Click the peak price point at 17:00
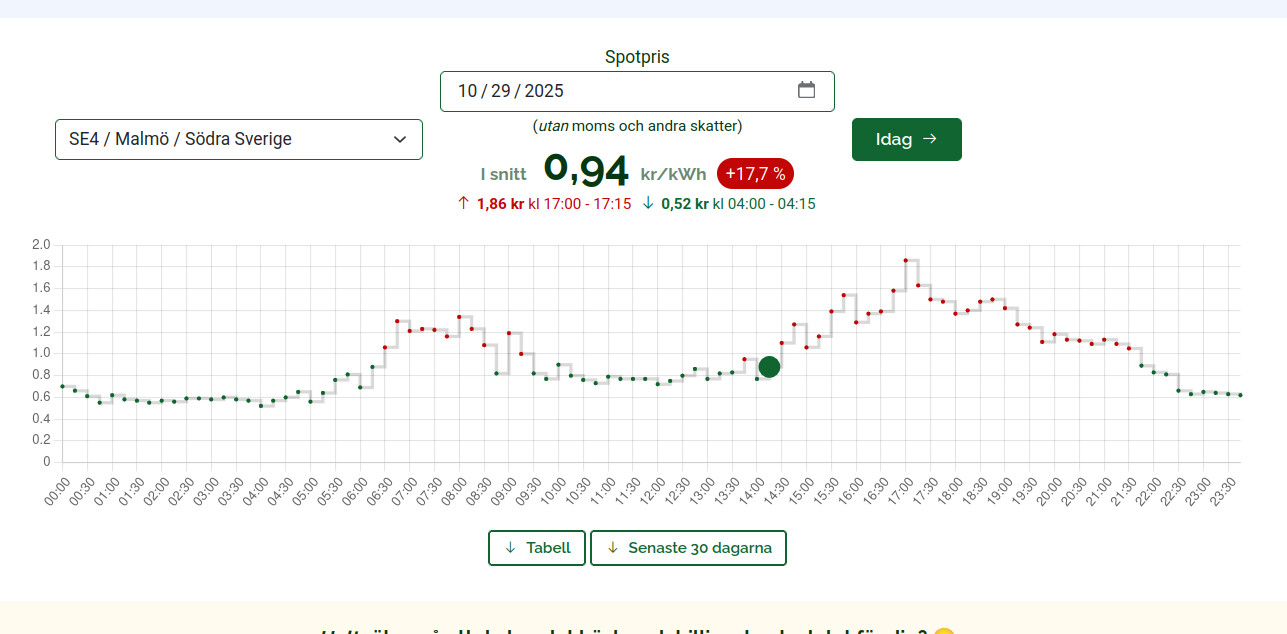The height and width of the screenshot is (634, 1287). (x=905, y=260)
